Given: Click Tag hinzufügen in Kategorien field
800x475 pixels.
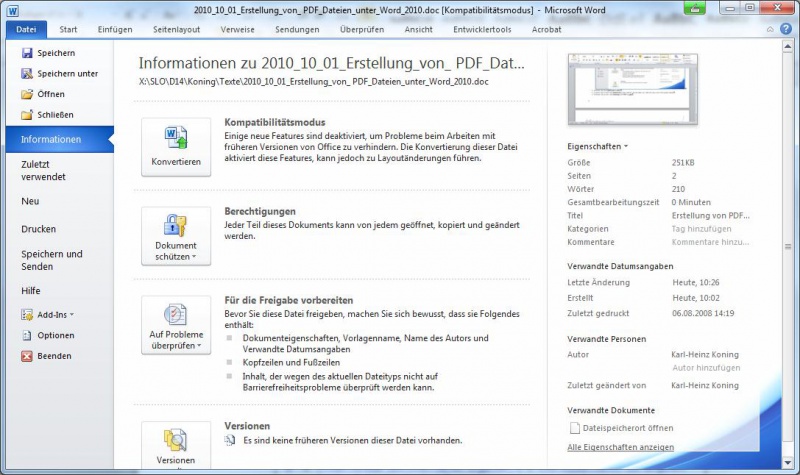Looking at the screenshot, I should pyautogui.click(x=702, y=229).
